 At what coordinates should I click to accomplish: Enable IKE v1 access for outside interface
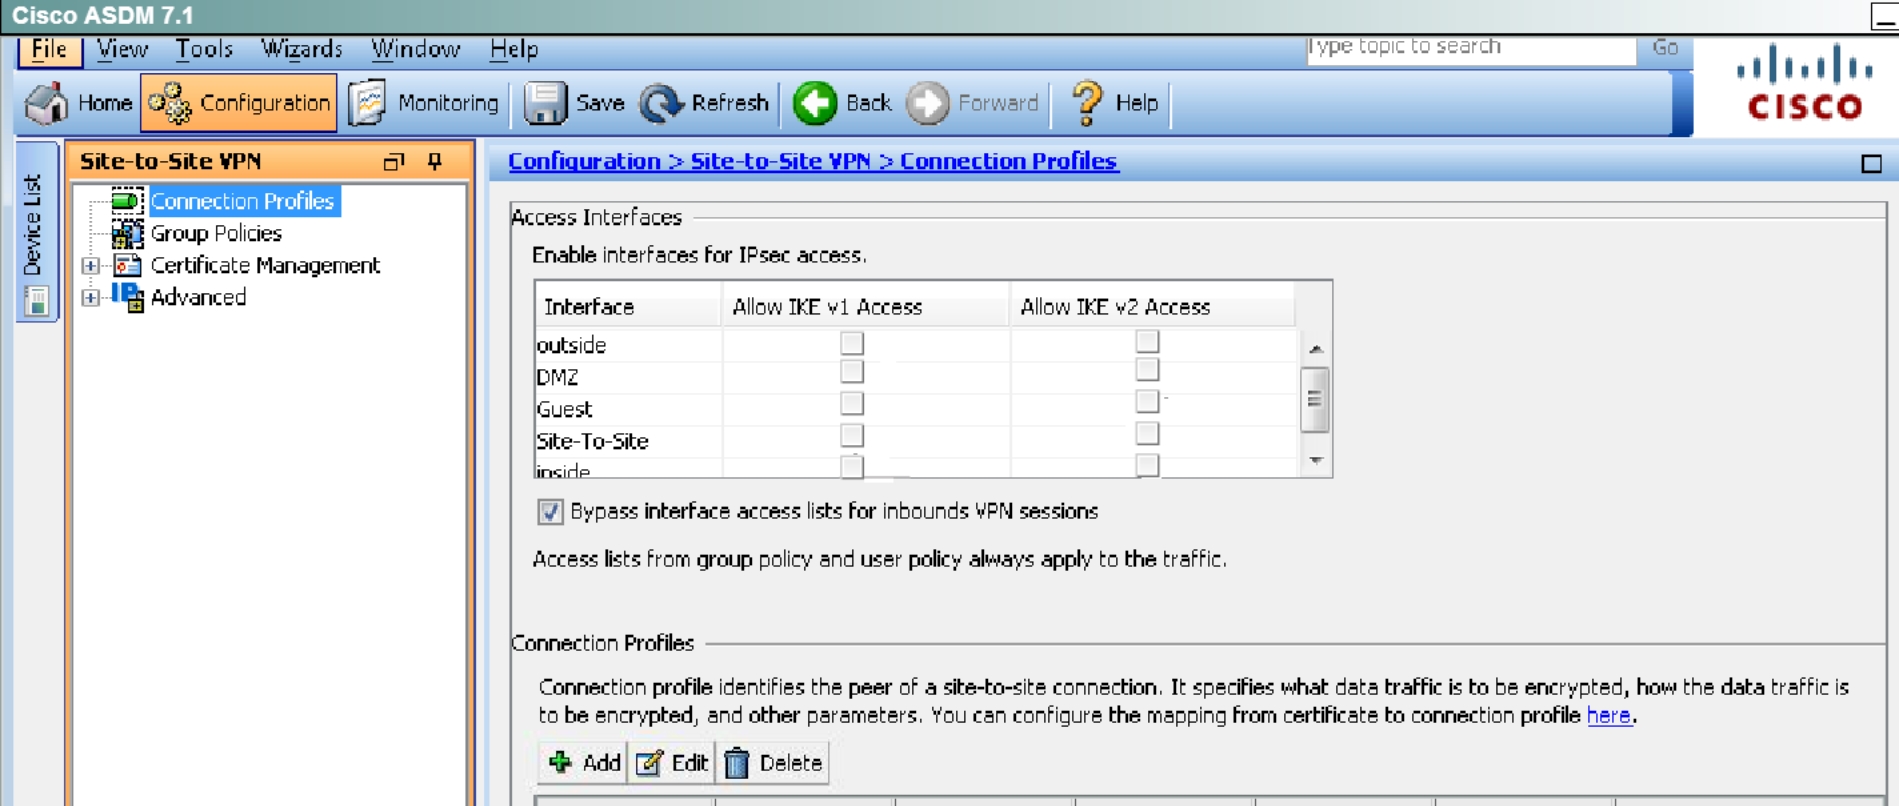[852, 343]
